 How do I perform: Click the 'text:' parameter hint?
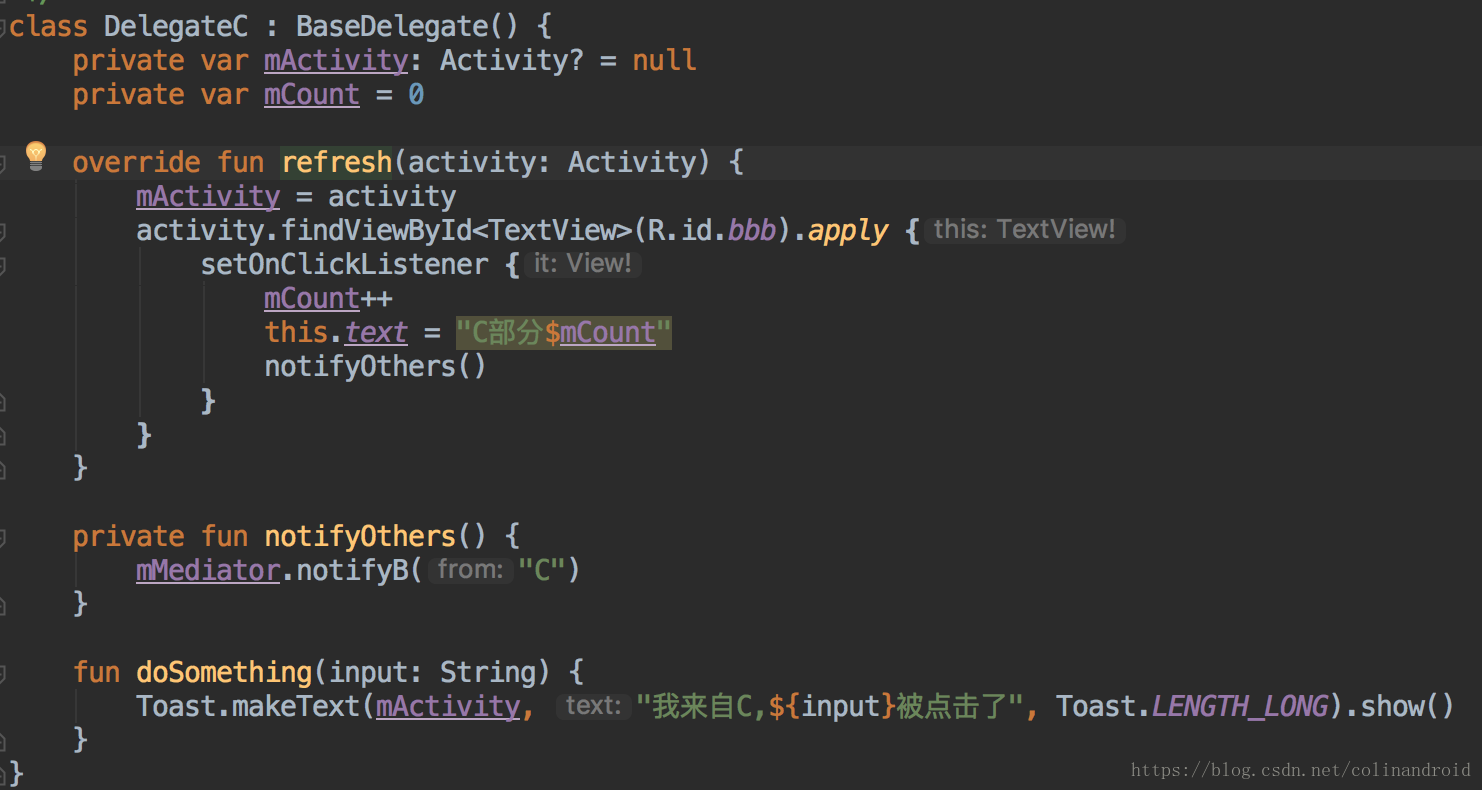(593, 706)
